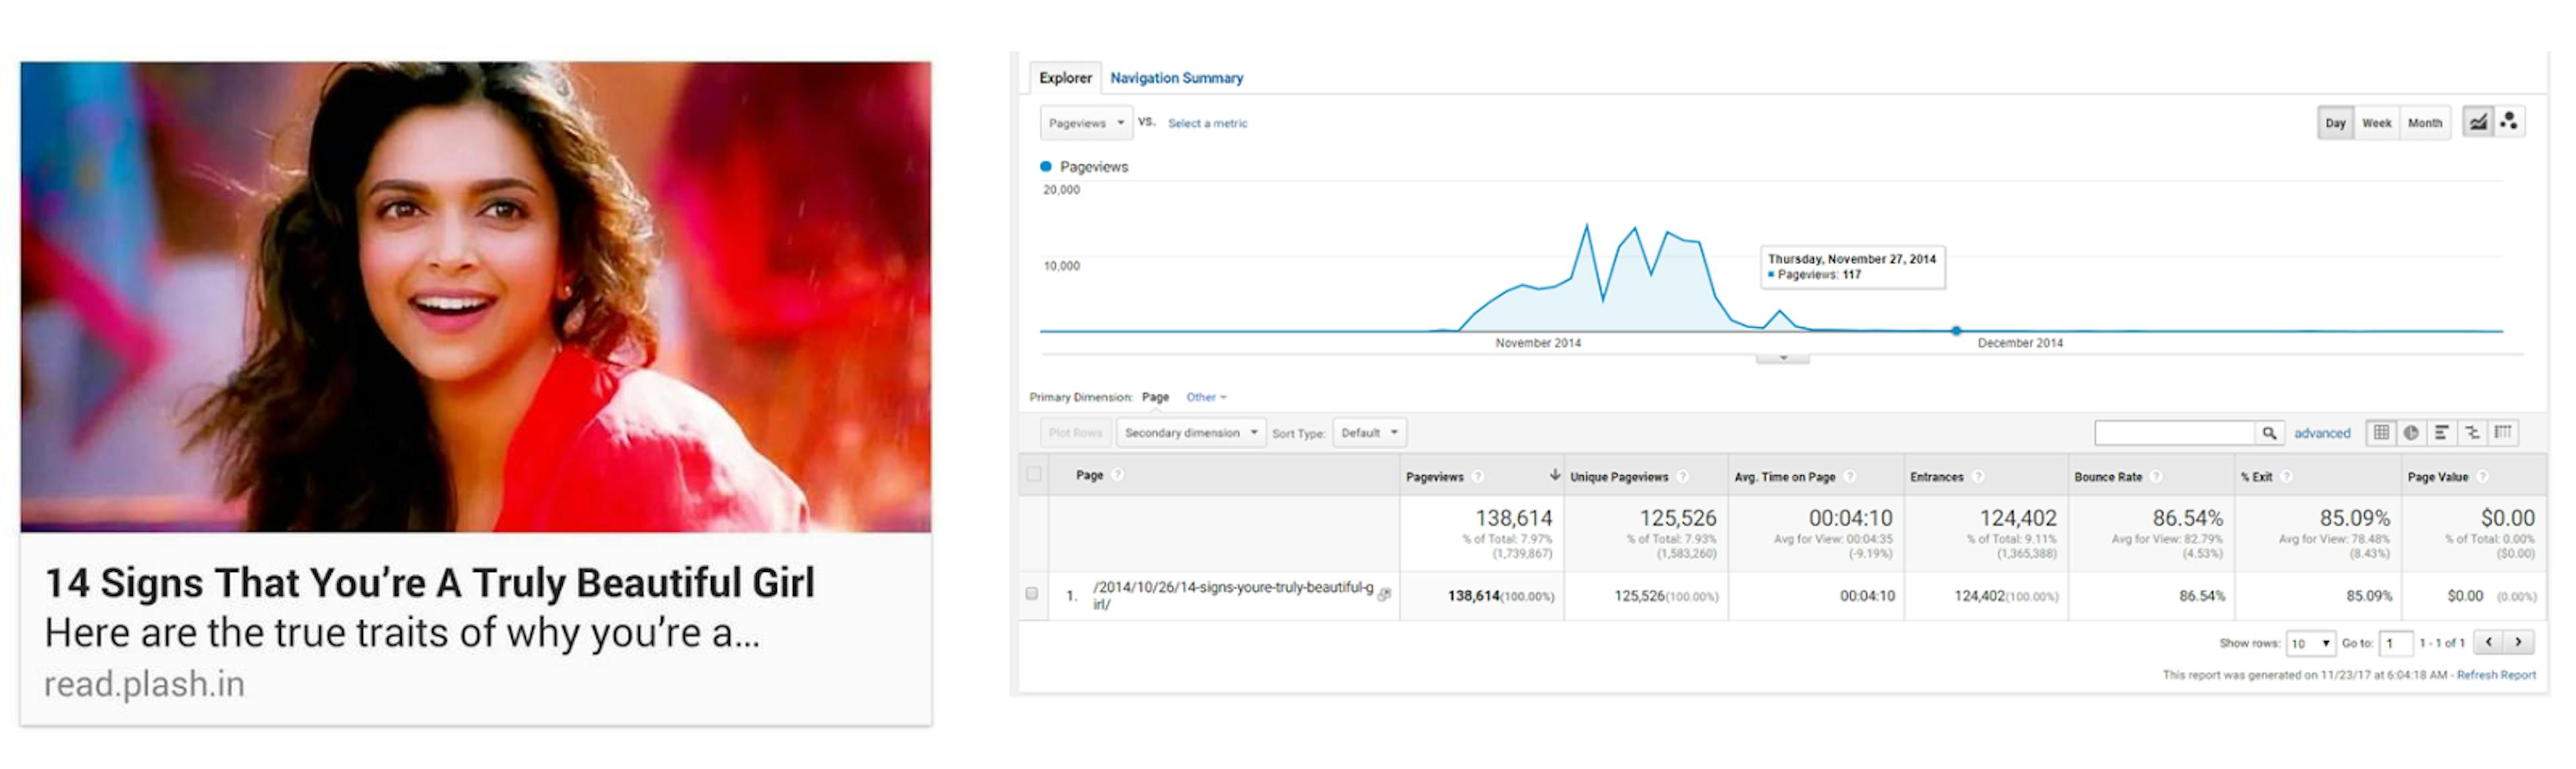Open page link icon beside URL row
The width and height of the screenshot is (2576, 769).
point(1384,594)
